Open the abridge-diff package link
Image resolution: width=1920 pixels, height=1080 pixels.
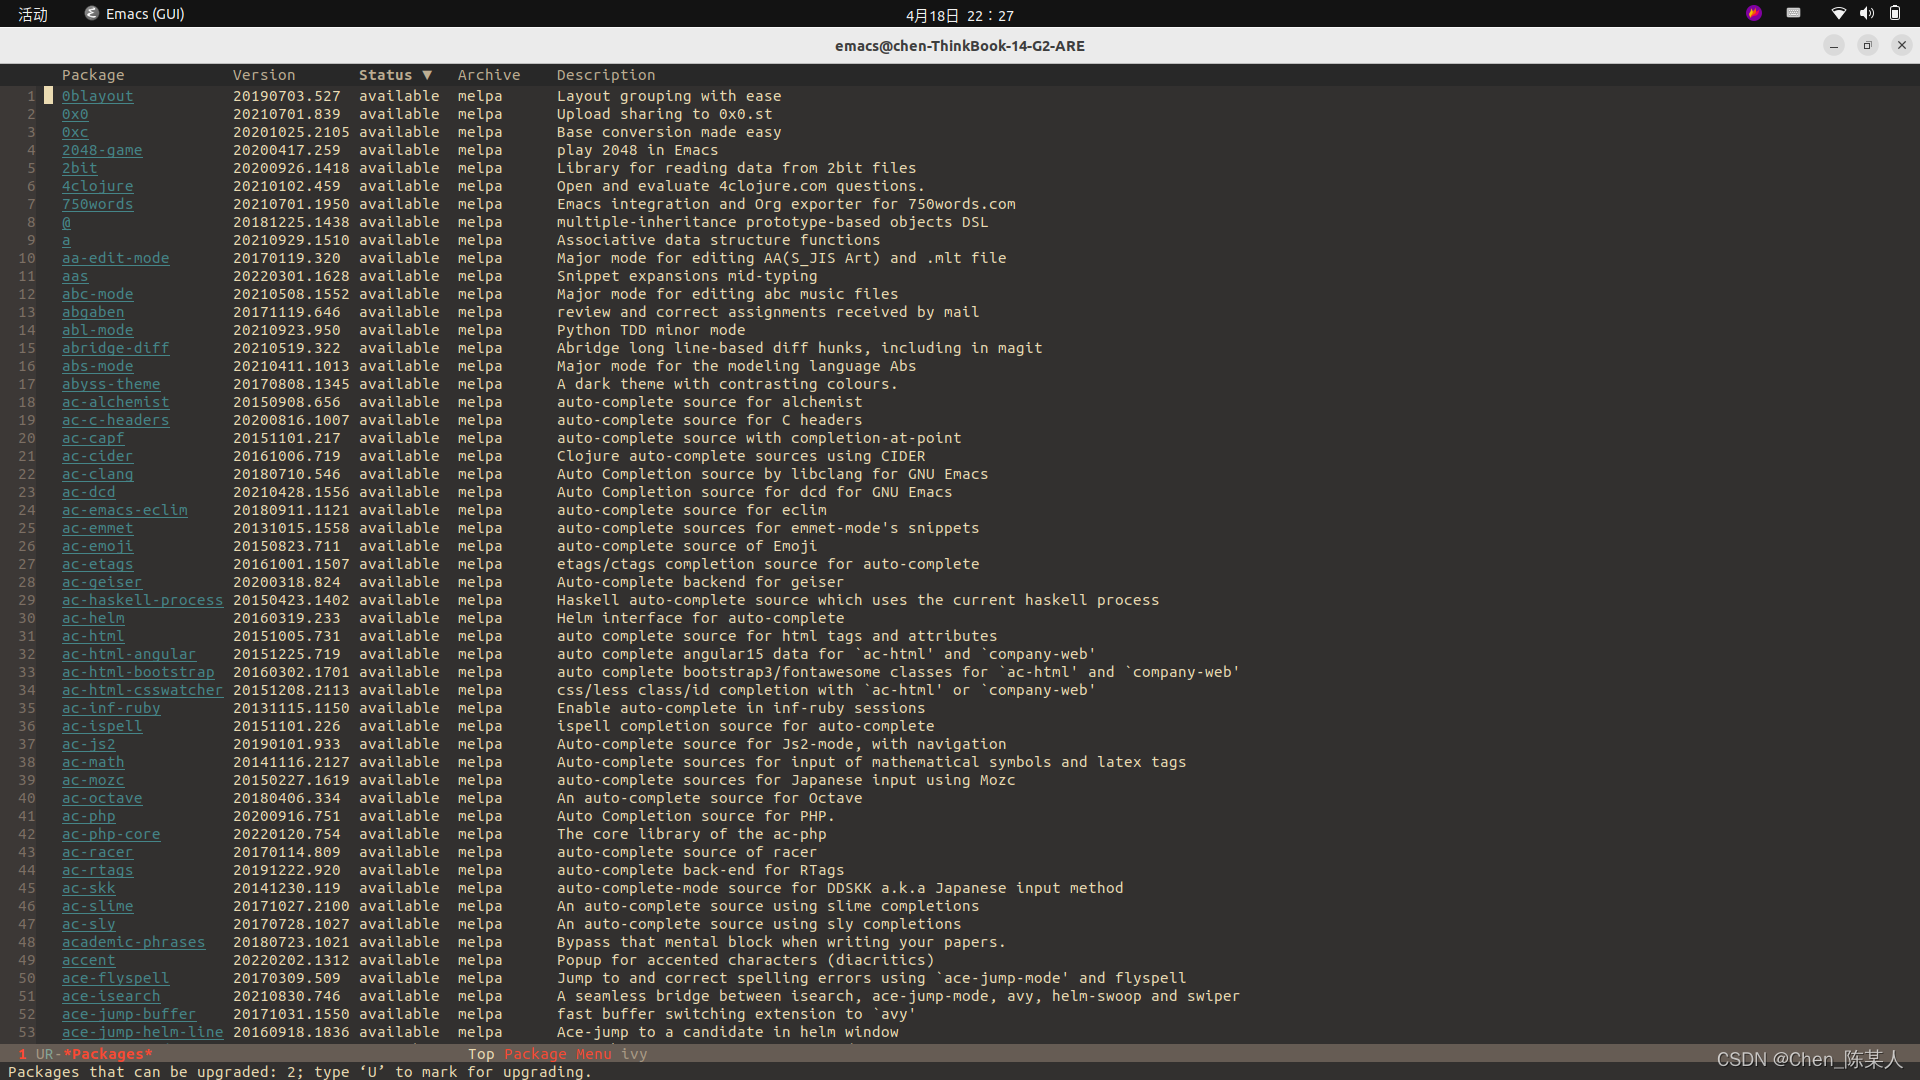pyautogui.click(x=116, y=348)
